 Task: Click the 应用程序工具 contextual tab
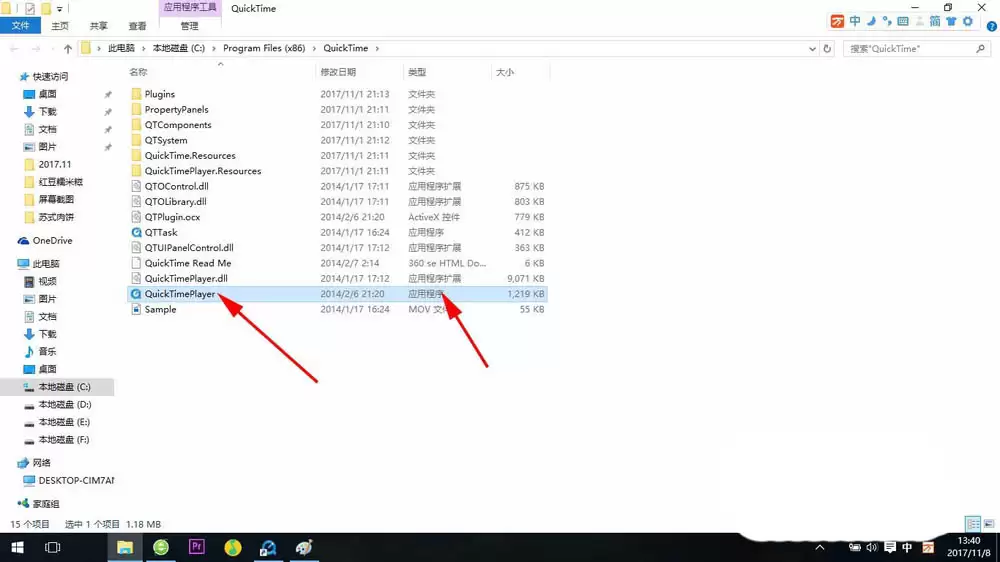[190, 8]
